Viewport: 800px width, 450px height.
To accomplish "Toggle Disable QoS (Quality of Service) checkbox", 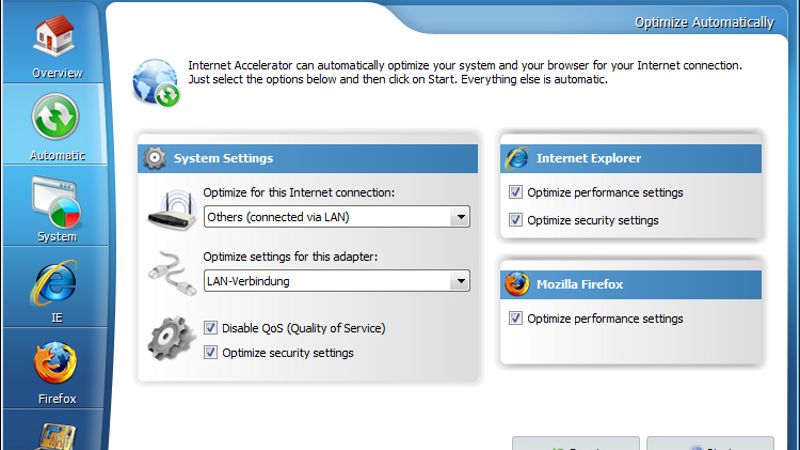I will click(211, 328).
